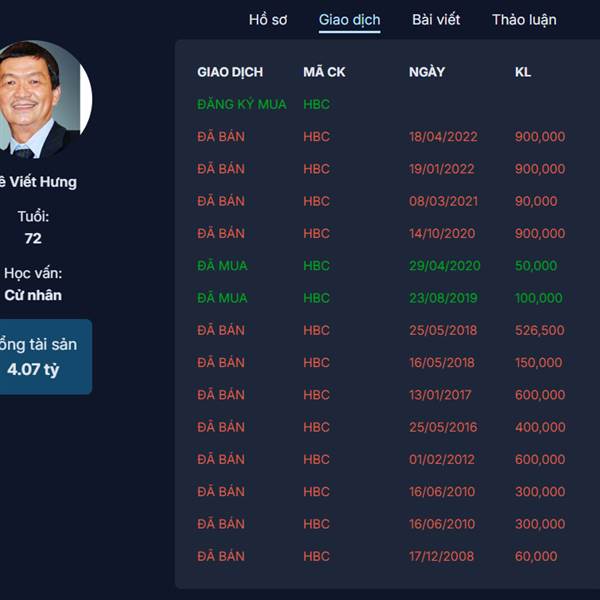Viewport: 600px width, 600px height.
Task: Click the volume 600,000 on 01/02/2012
Action: coord(540,459)
